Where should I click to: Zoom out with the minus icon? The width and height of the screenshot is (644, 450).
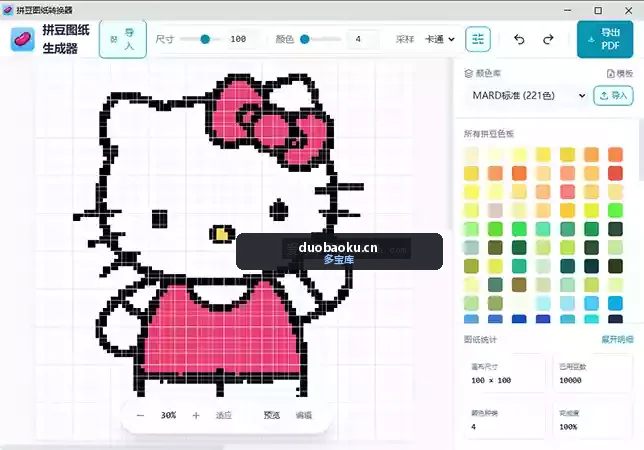140,416
